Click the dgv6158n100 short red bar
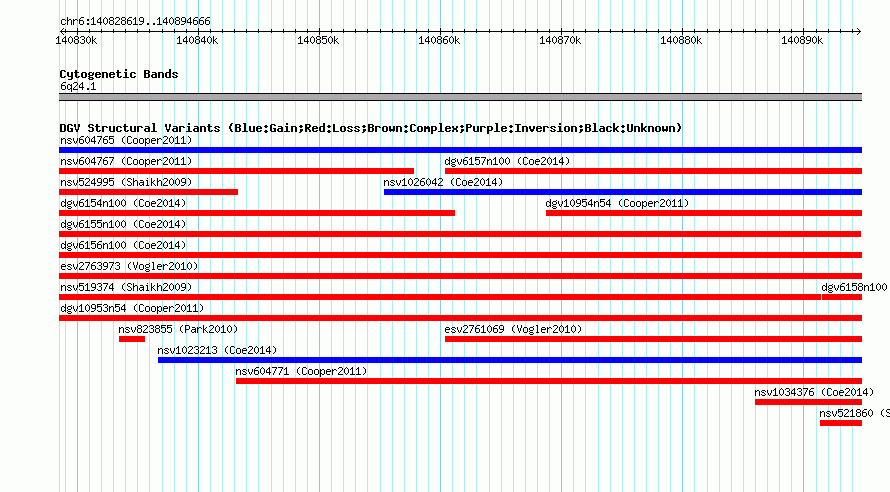 [842, 297]
